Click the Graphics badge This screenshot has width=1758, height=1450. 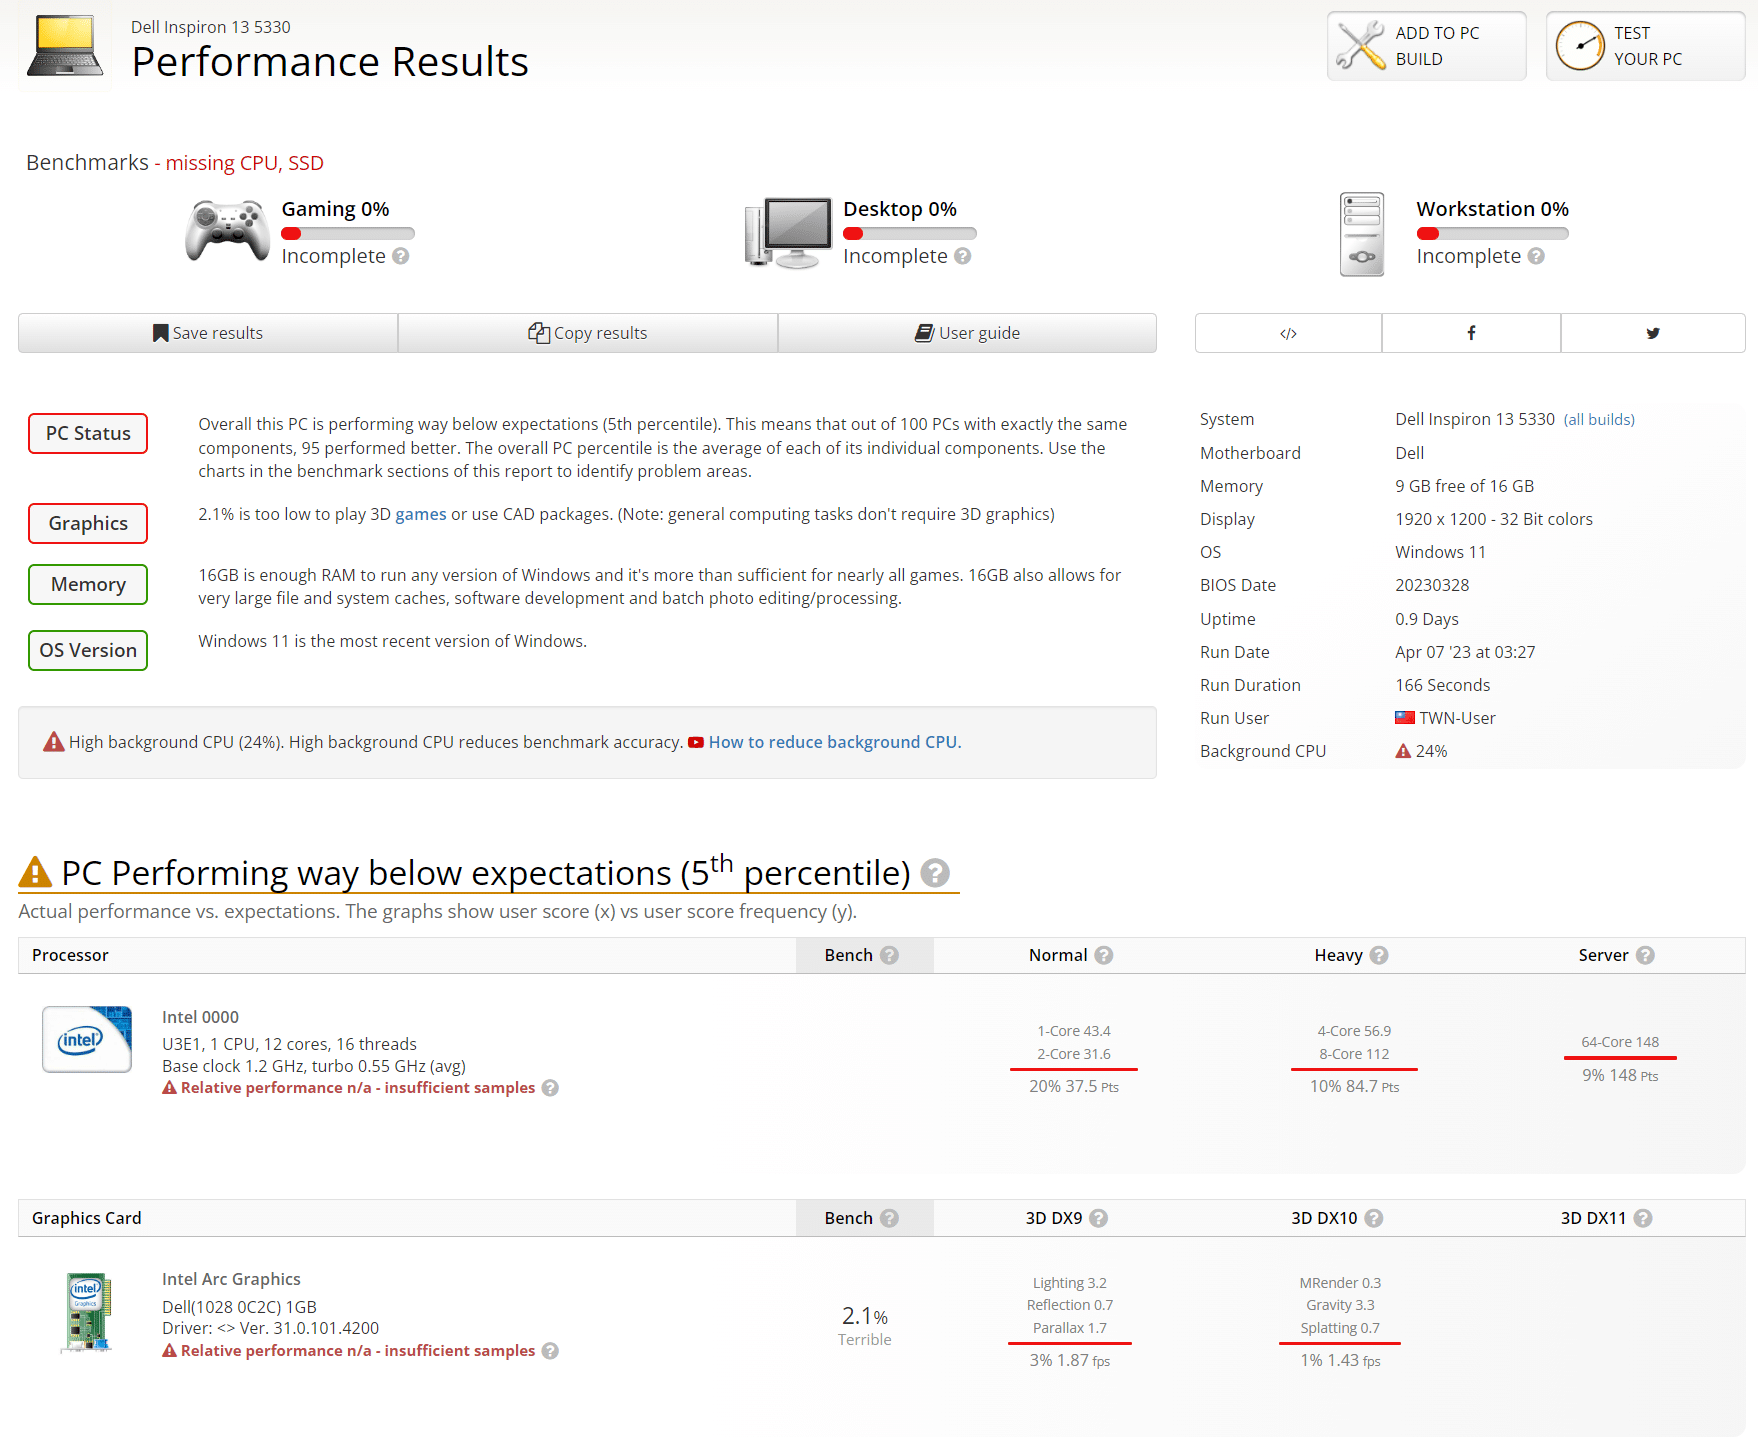(x=88, y=523)
